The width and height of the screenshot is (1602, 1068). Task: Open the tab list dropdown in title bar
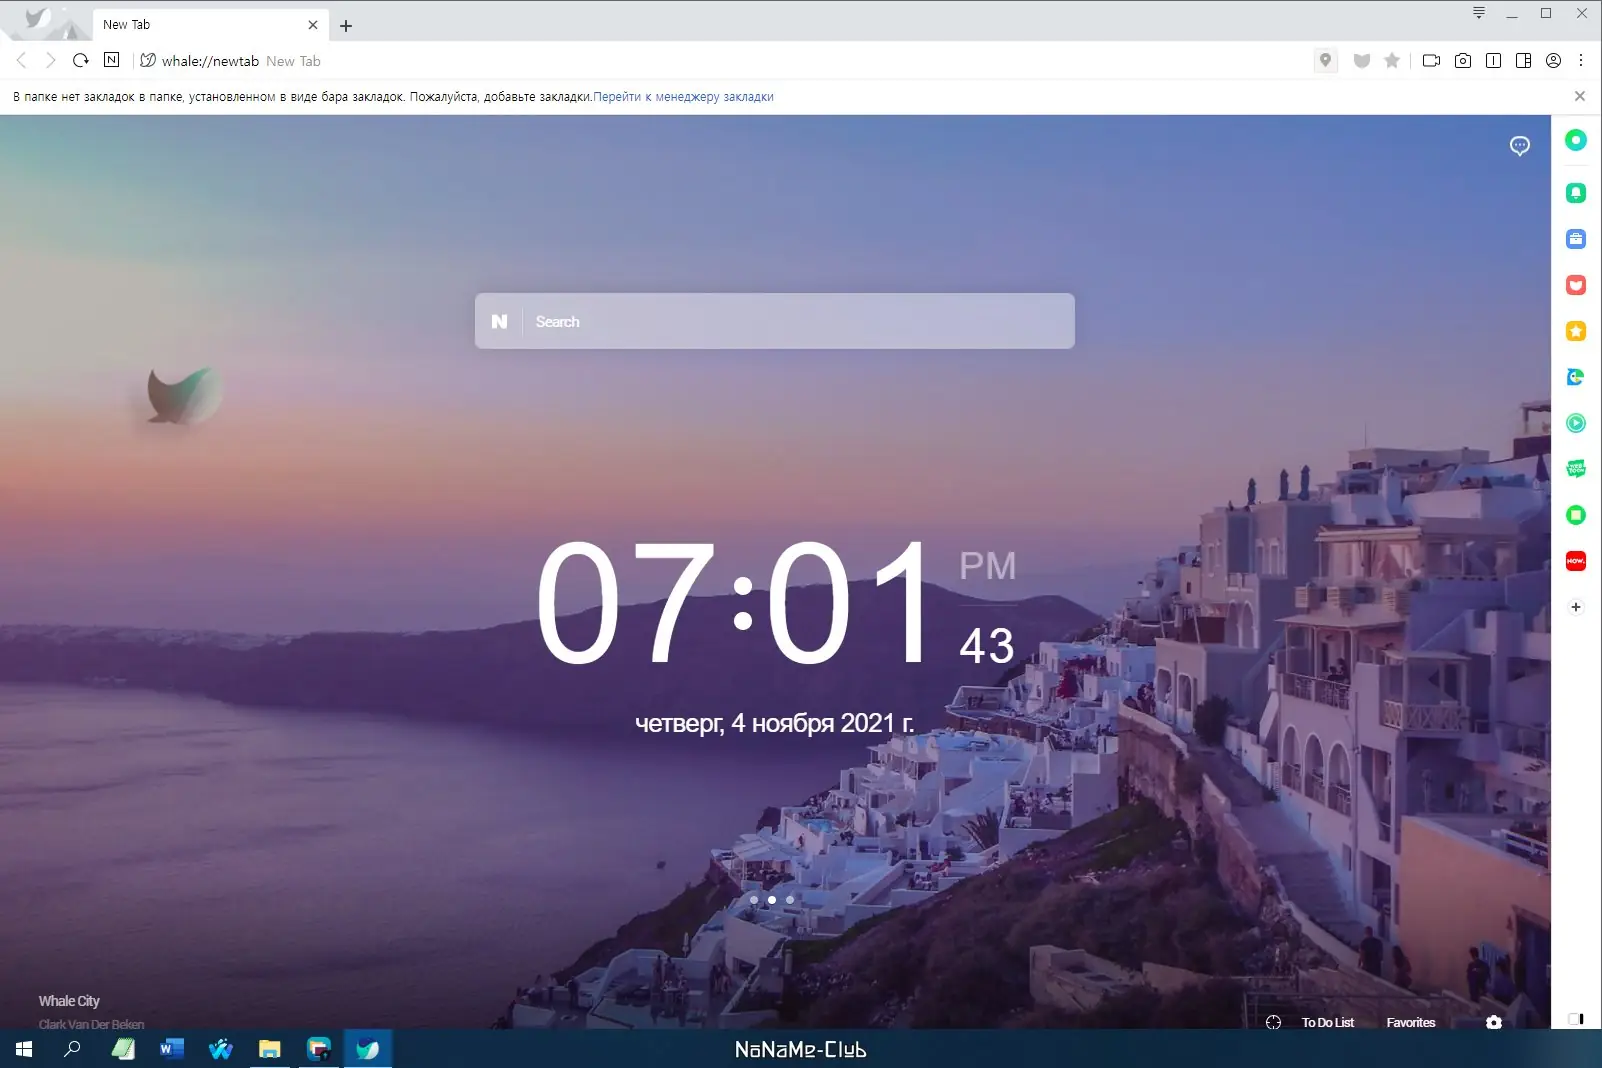[x=1478, y=13]
